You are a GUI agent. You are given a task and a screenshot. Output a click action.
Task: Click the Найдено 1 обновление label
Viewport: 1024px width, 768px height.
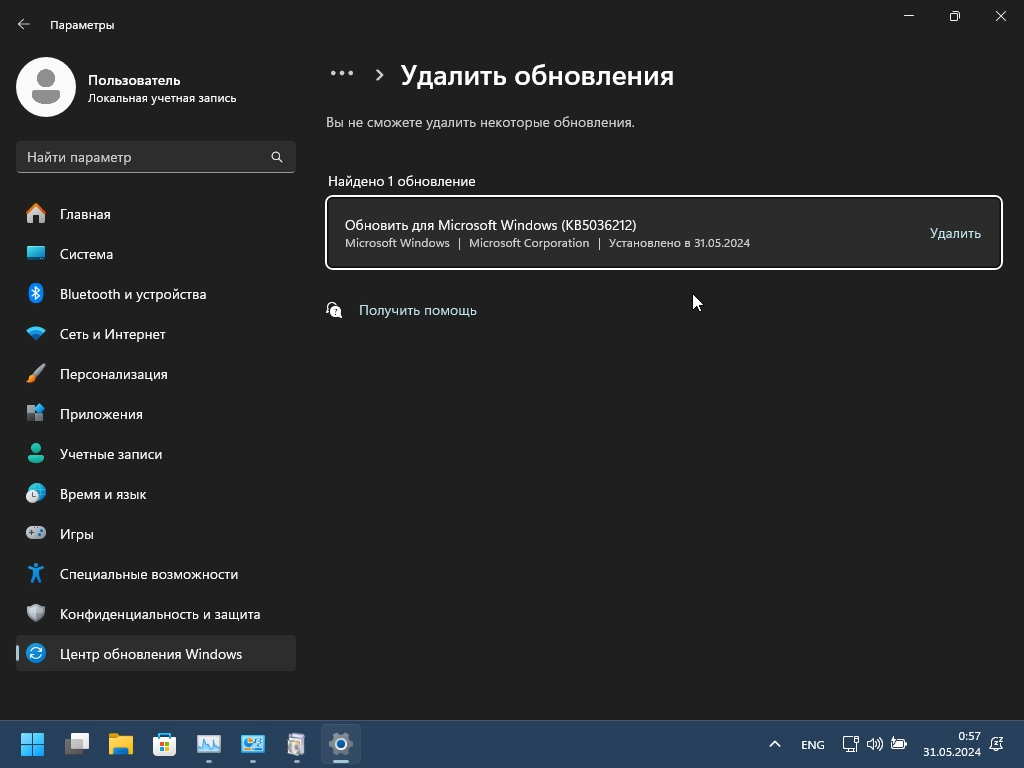402,181
